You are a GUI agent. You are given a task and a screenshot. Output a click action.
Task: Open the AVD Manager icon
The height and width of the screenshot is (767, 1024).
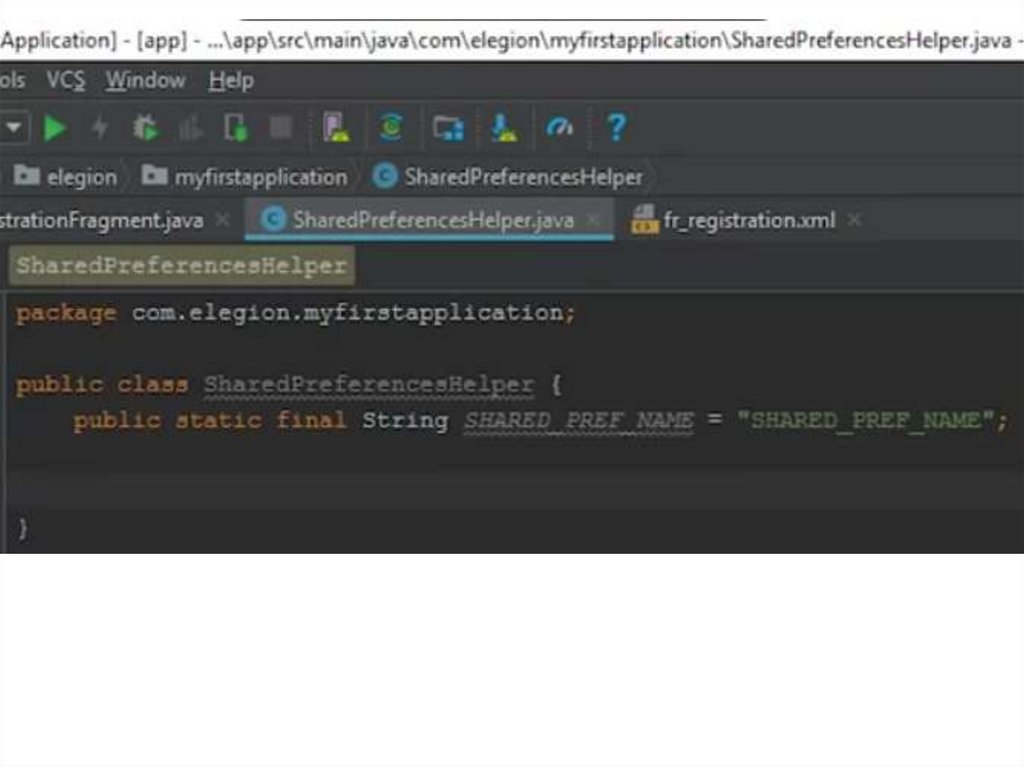(x=336, y=128)
